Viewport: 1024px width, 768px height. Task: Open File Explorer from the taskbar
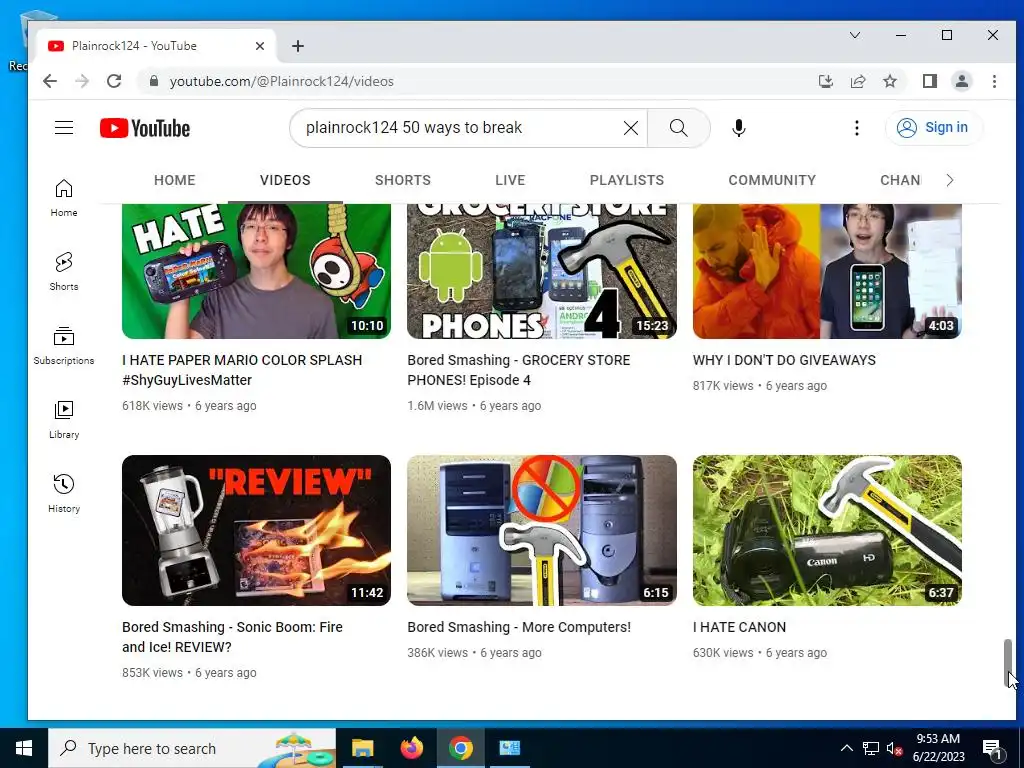pyautogui.click(x=362, y=748)
